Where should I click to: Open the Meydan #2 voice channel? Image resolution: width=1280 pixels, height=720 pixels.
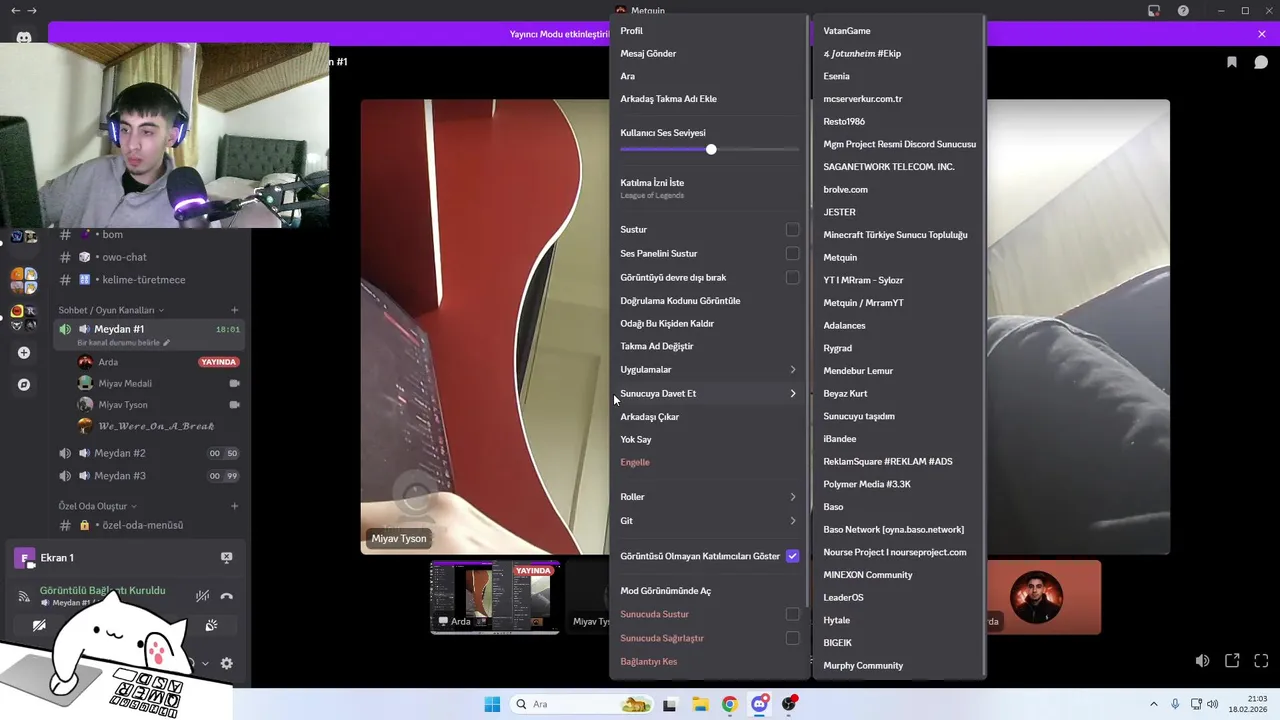coord(119,454)
